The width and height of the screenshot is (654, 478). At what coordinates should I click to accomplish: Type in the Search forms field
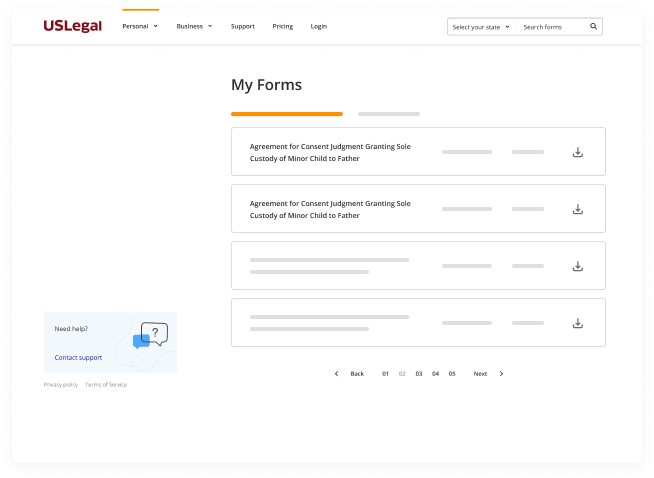pyautogui.click(x=552, y=27)
